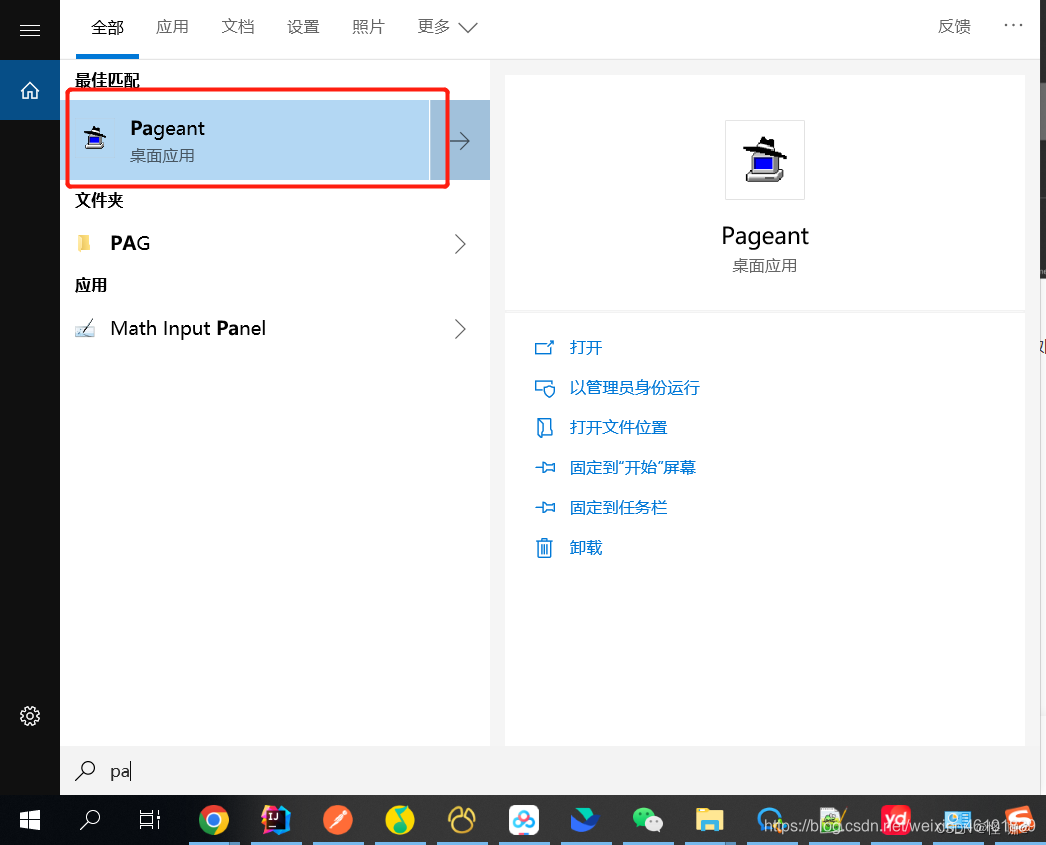Click the 打开 open icon

[544, 347]
